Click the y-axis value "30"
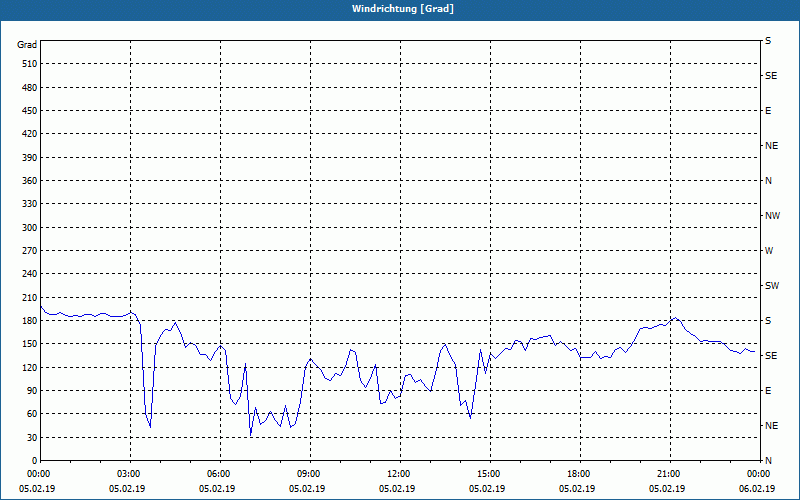The height and width of the screenshot is (500, 800). 32,438
